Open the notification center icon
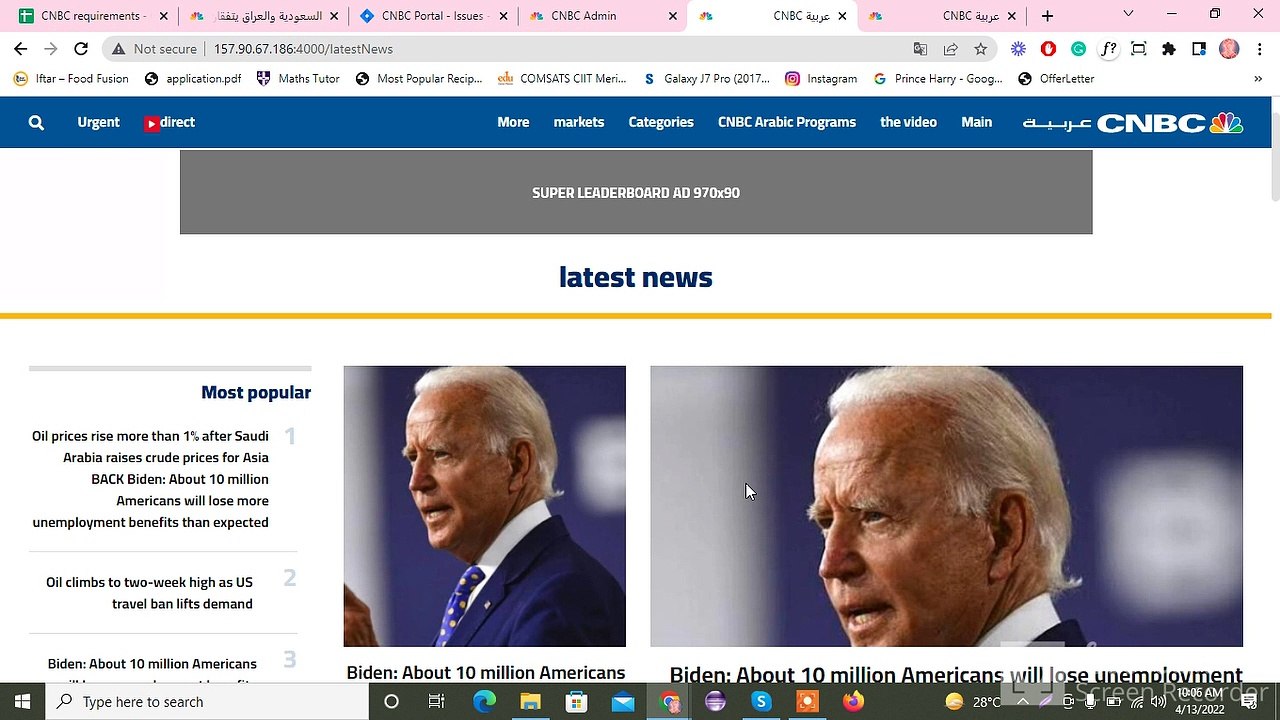Image resolution: width=1280 pixels, height=720 pixels. coord(1249,702)
